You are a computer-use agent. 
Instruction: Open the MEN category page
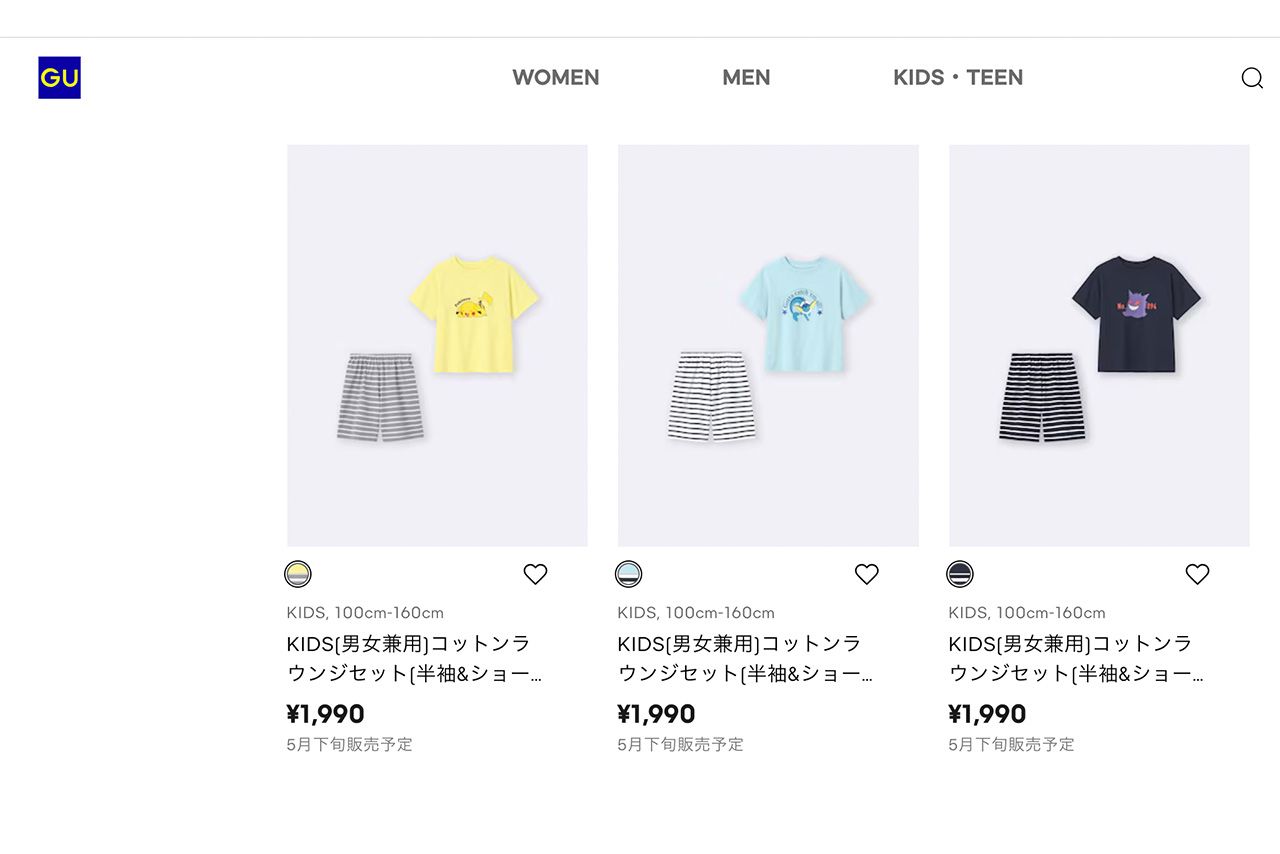pos(746,77)
